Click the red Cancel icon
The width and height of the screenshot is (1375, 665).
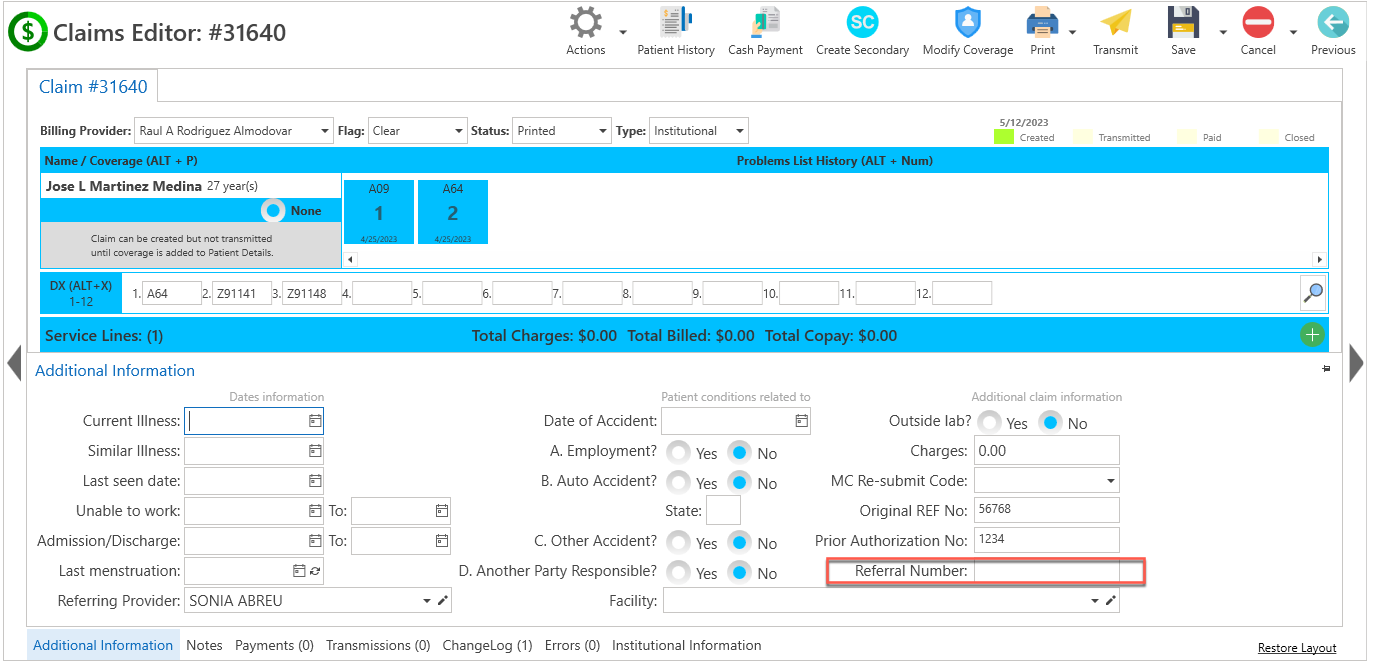(1258, 23)
